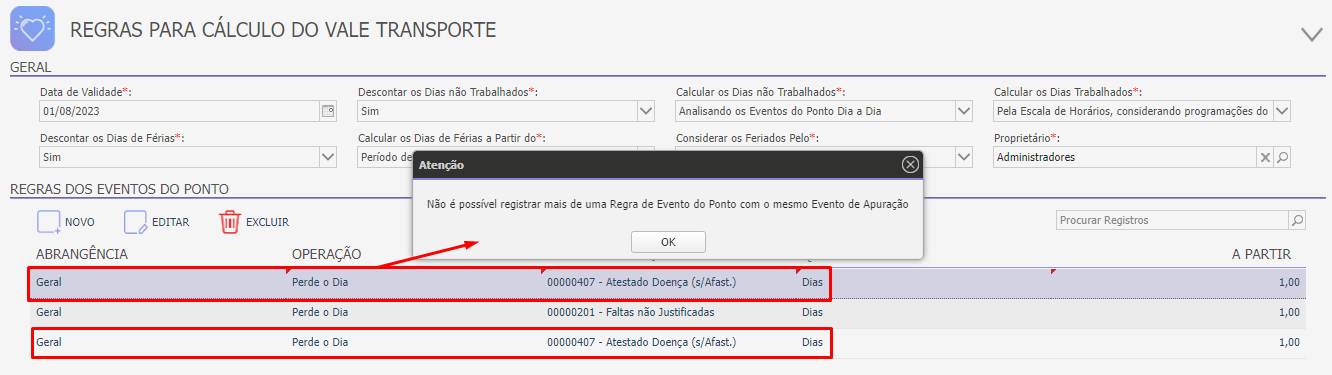Screen dimensions: 1332x375
Task: Click the Procurar Registros search field
Action: 1172,220
